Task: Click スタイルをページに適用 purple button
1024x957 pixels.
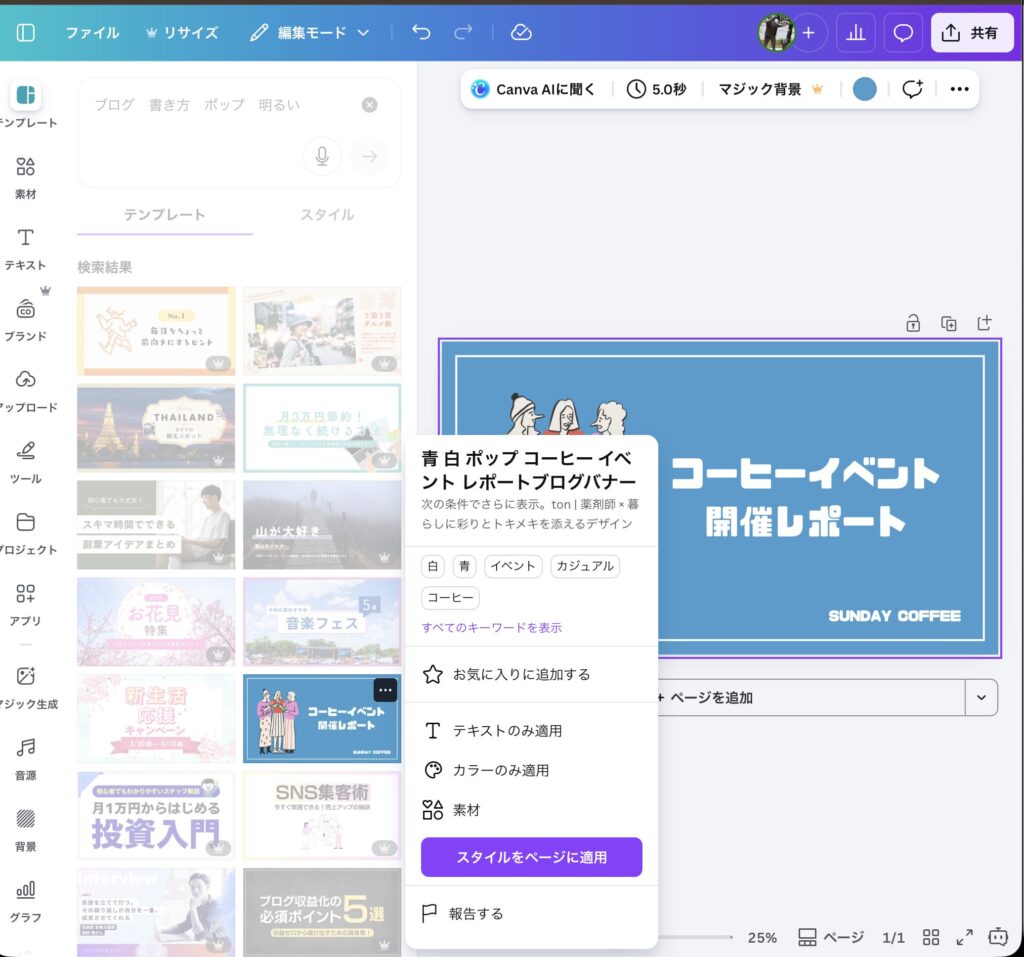Action: [x=531, y=857]
